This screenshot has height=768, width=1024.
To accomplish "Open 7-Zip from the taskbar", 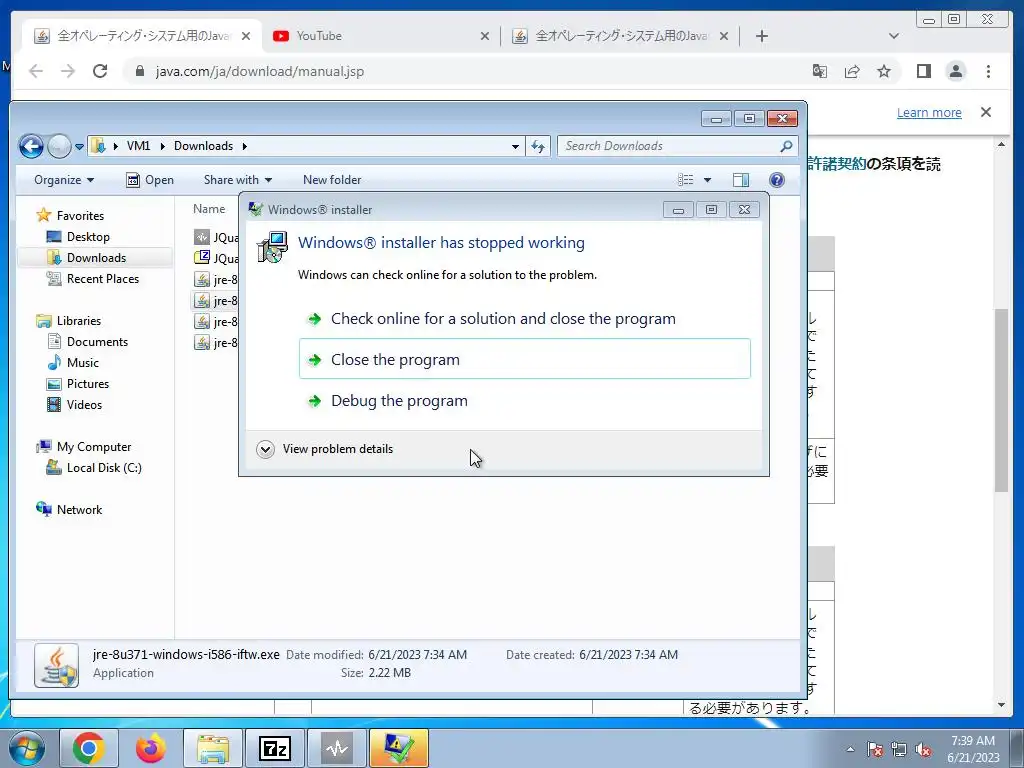I will (x=274, y=748).
